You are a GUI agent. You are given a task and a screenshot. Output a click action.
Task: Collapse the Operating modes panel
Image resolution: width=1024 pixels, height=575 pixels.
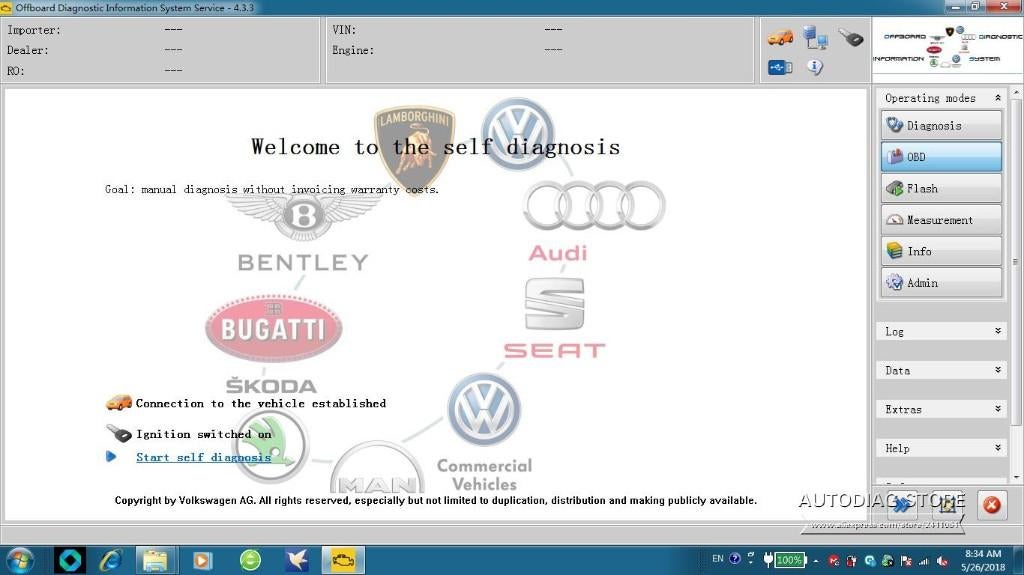tap(997, 98)
